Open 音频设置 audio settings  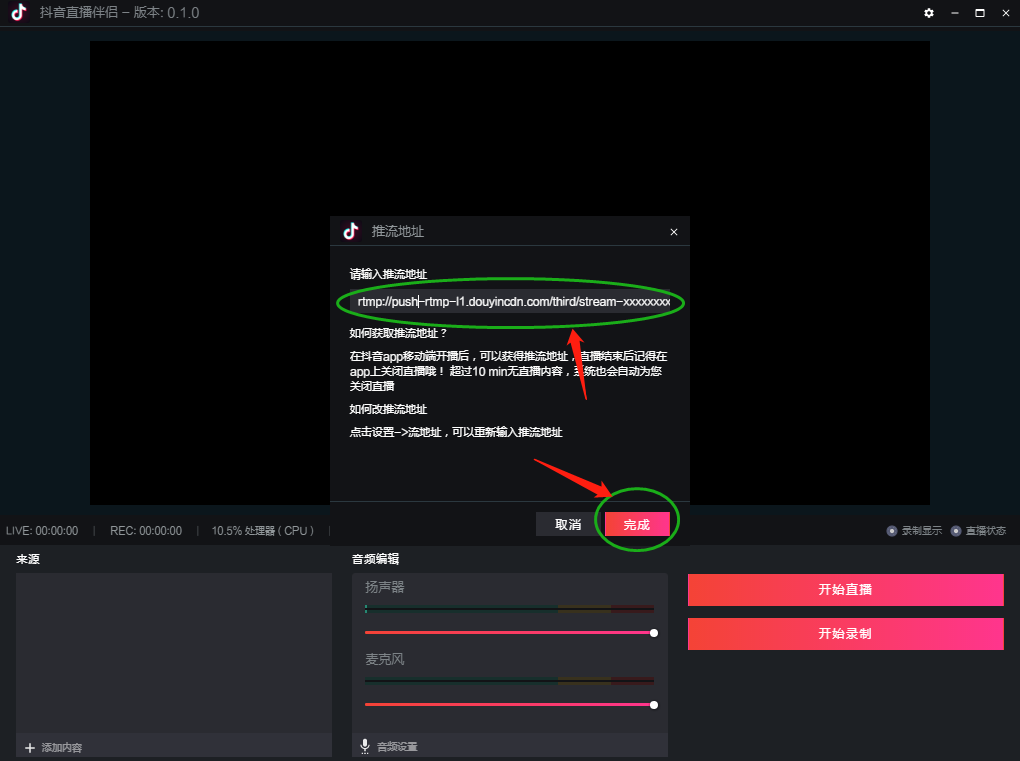pyautogui.click(x=397, y=747)
